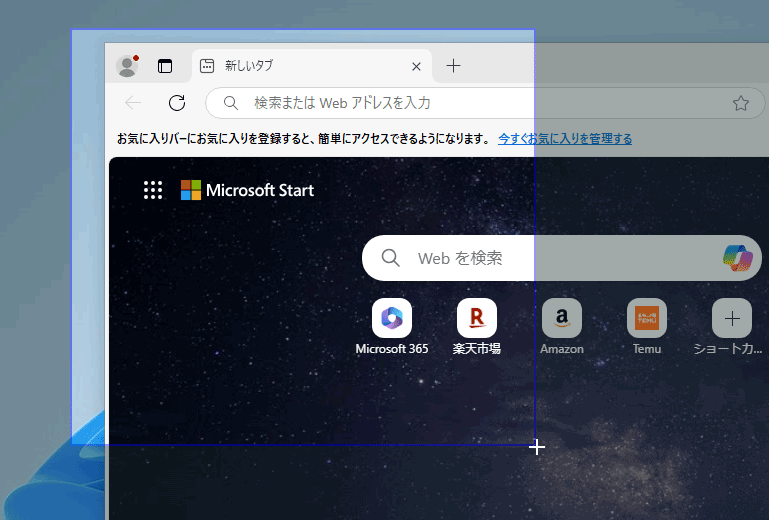The height and width of the screenshot is (520, 769).
Task: Add page to favorites with star icon
Action: click(741, 103)
